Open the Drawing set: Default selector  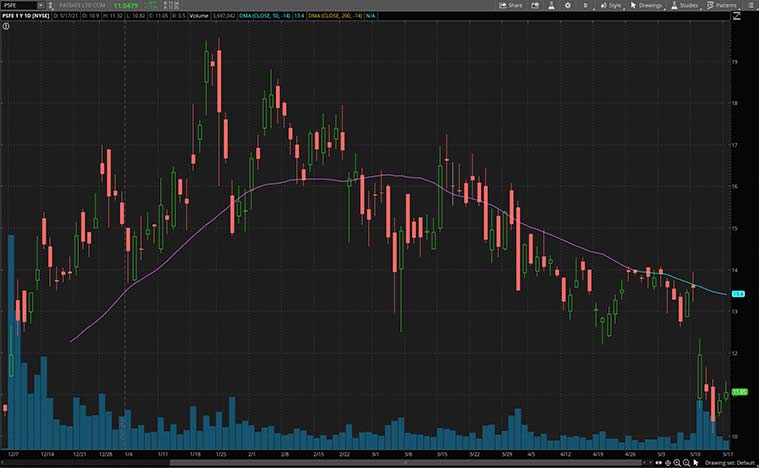(729, 462)
